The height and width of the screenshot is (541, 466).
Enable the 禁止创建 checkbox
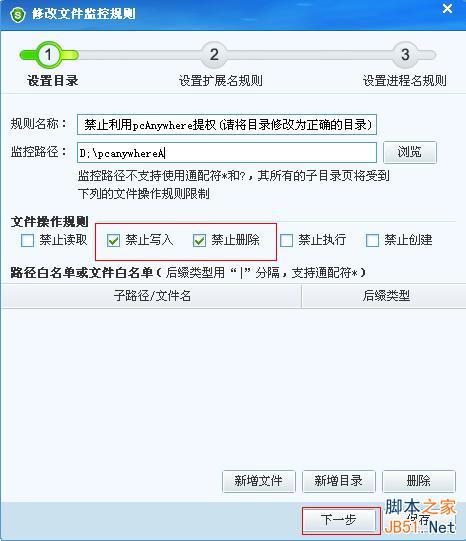point(372,240)
